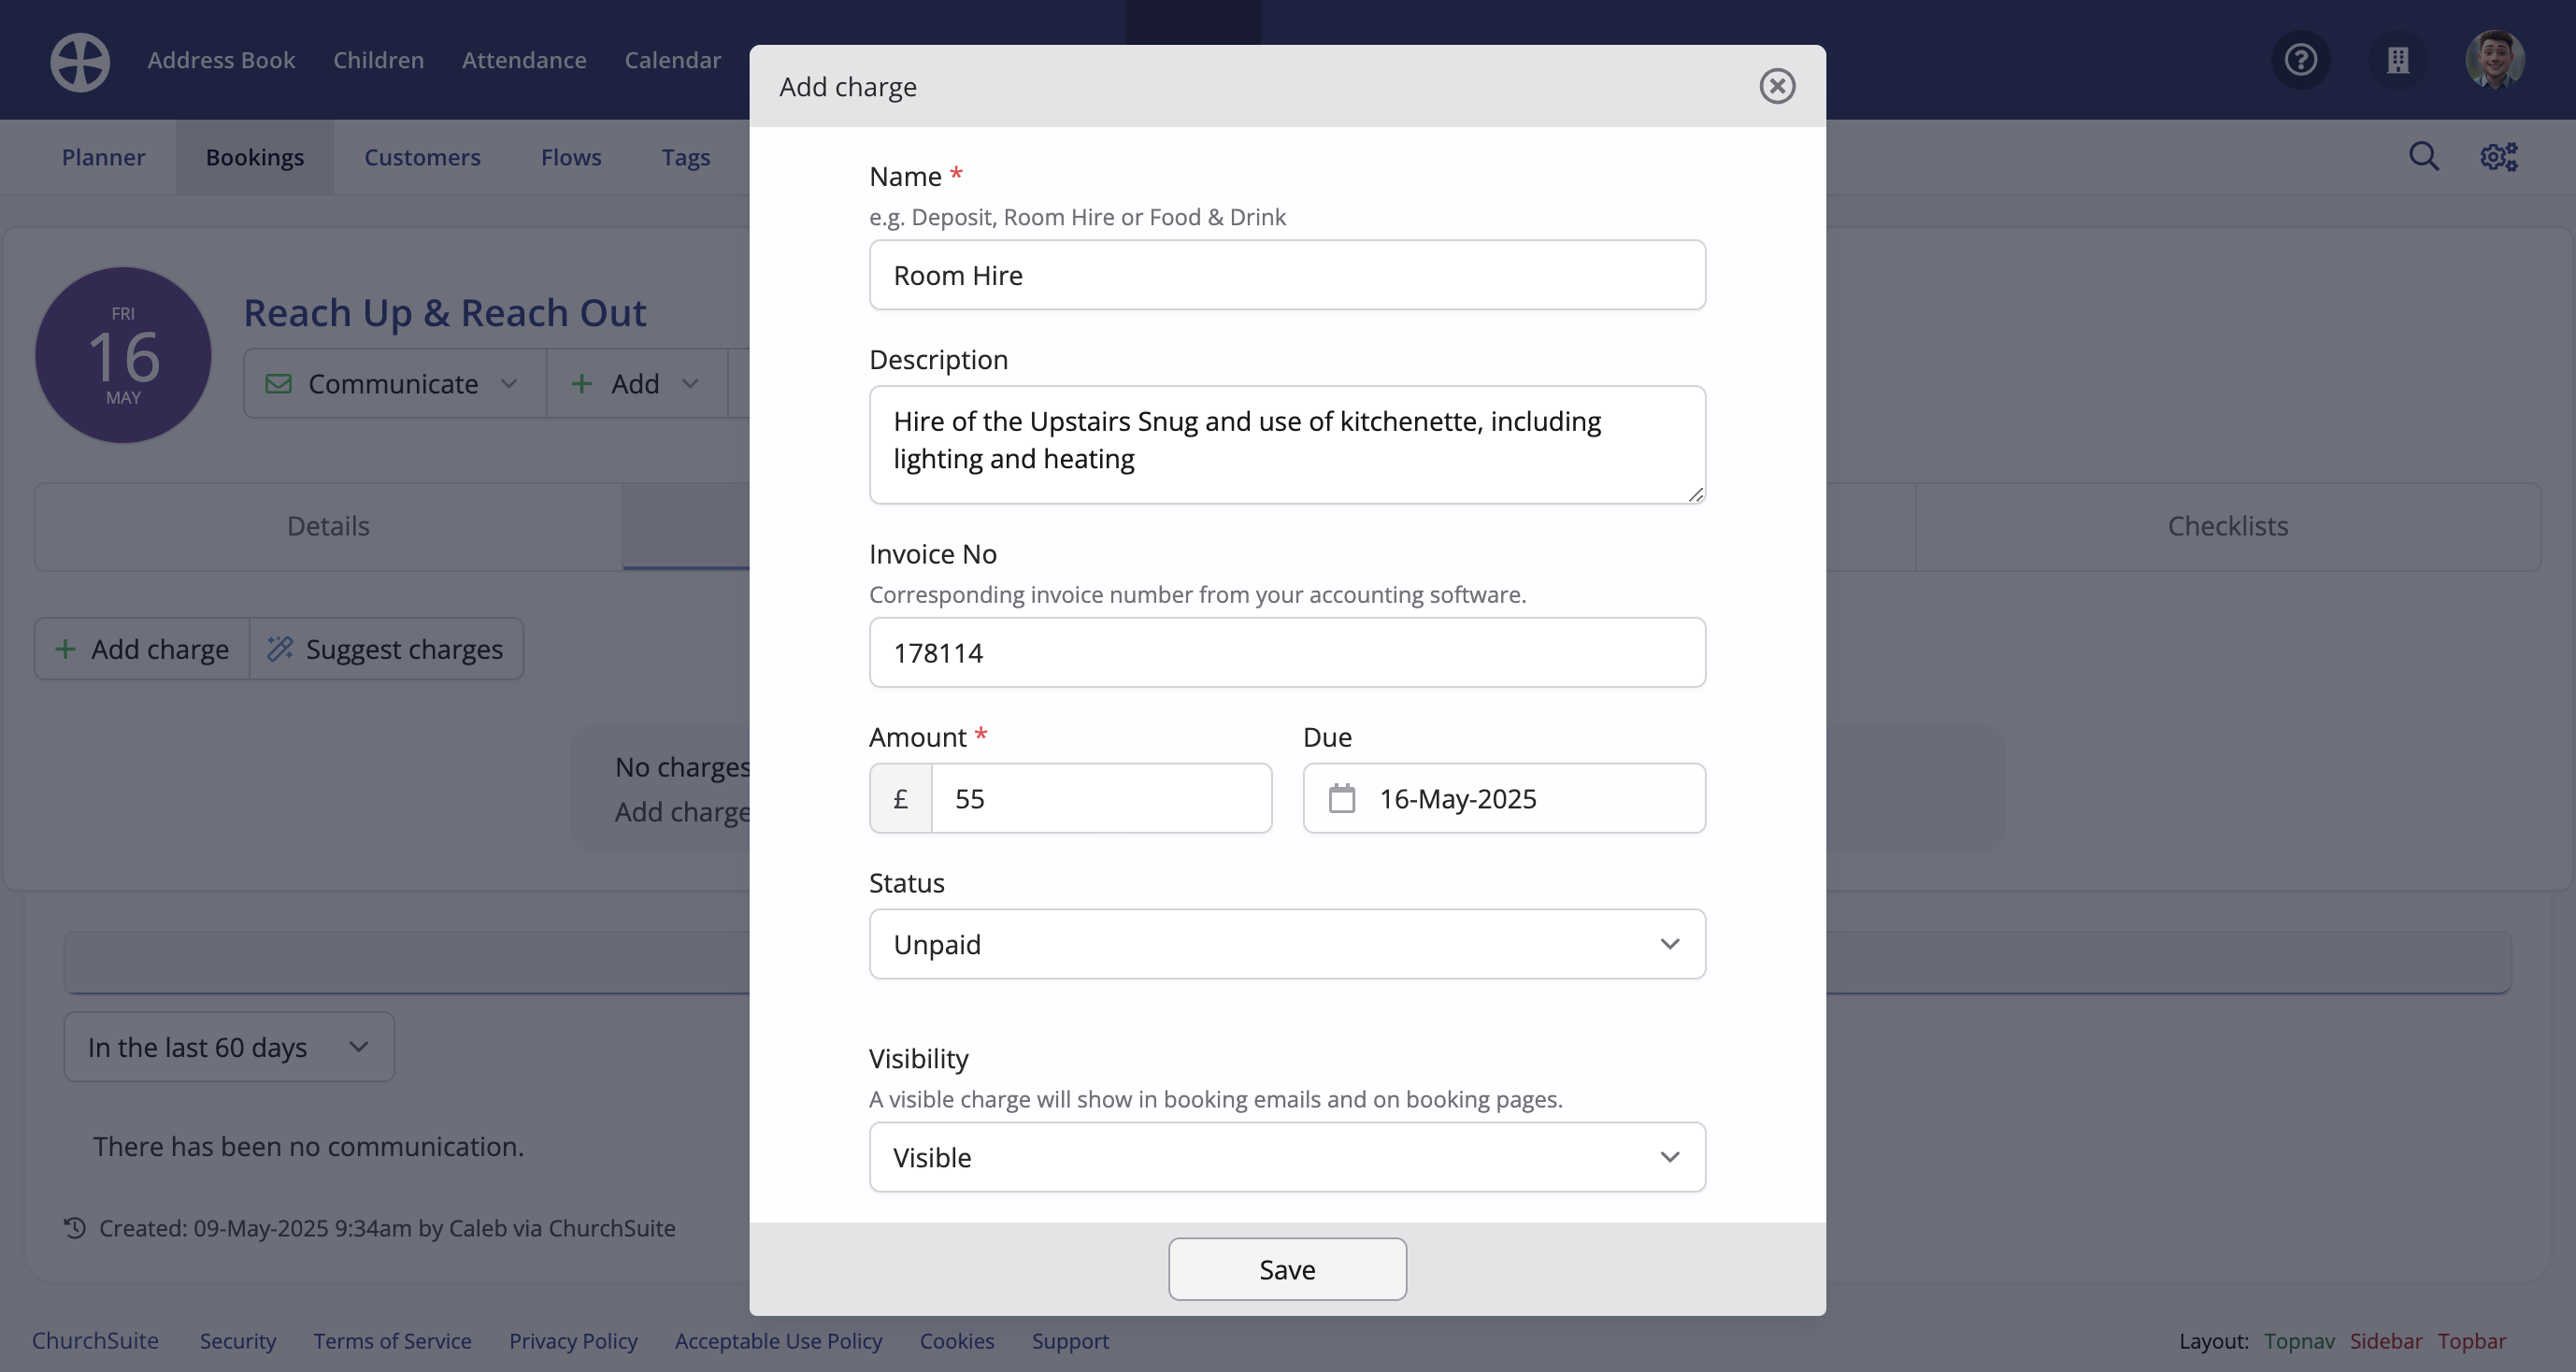This screenshot has height=1372, width=2576.
Task: Click the Communicate envelope icon
Action: point(279,384)
